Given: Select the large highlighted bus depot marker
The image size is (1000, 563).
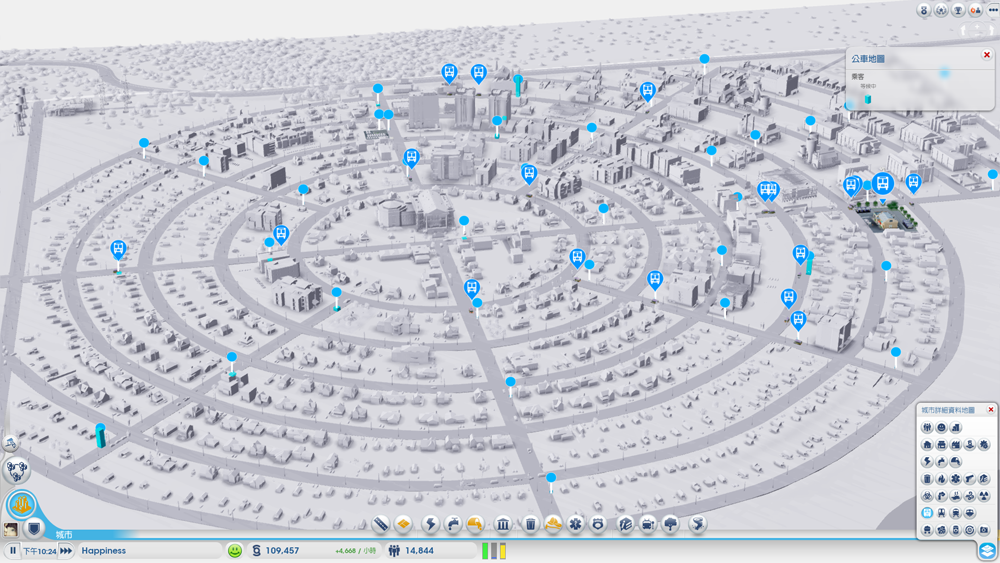Looking at the screenshot, I should coord(883,186).
